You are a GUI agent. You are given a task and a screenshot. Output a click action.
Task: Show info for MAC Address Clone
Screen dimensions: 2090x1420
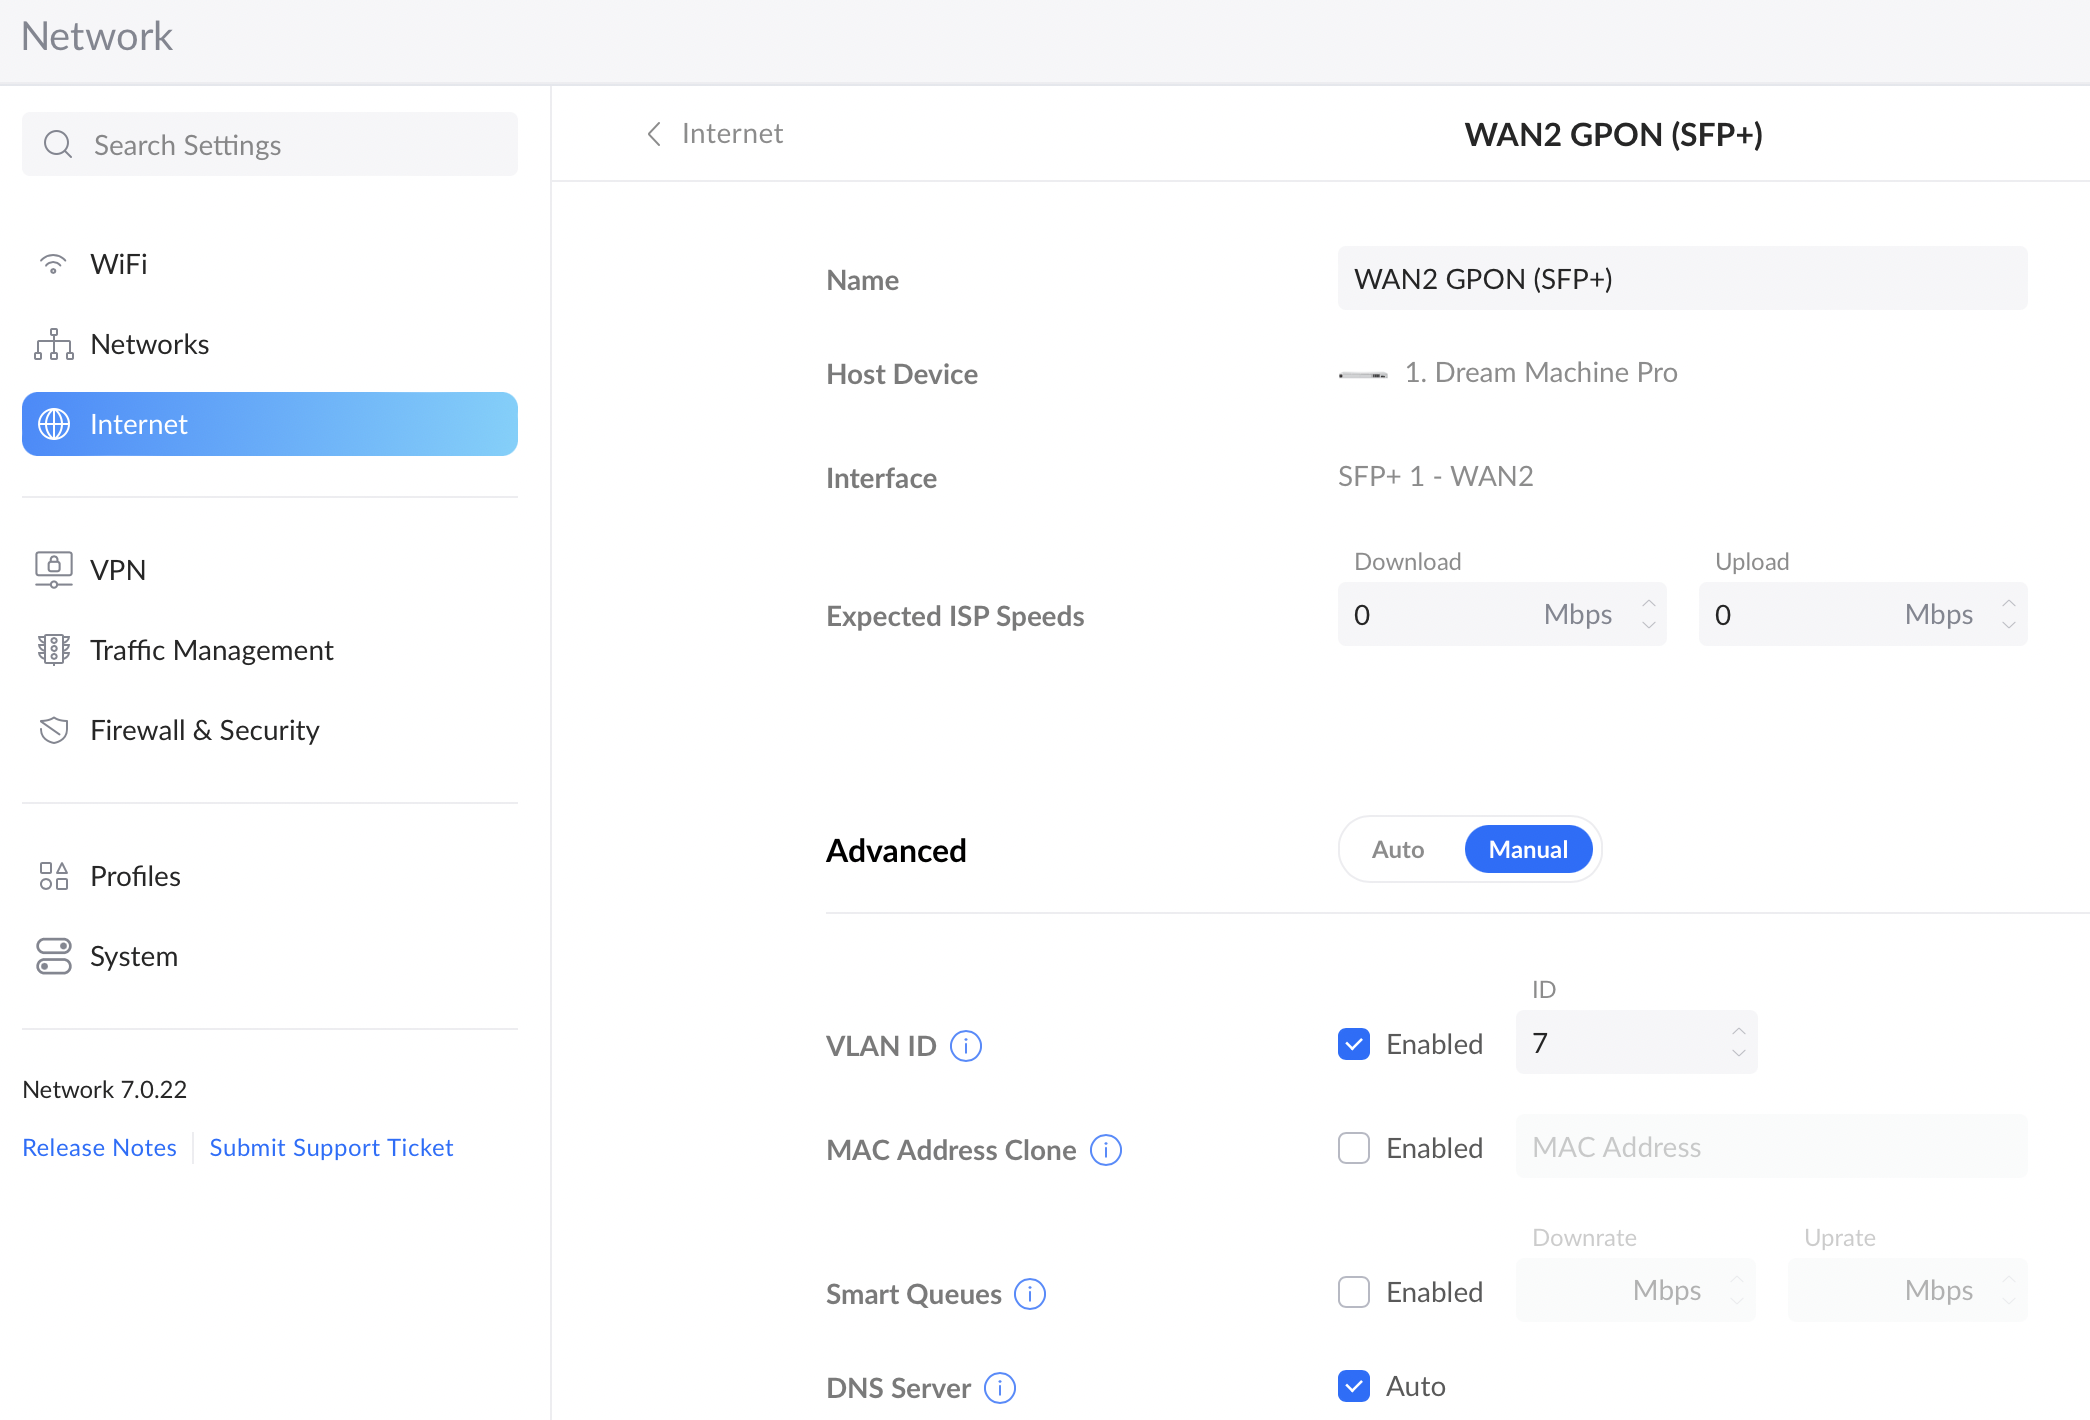pyautogui.click(x=1105, y=1150)
